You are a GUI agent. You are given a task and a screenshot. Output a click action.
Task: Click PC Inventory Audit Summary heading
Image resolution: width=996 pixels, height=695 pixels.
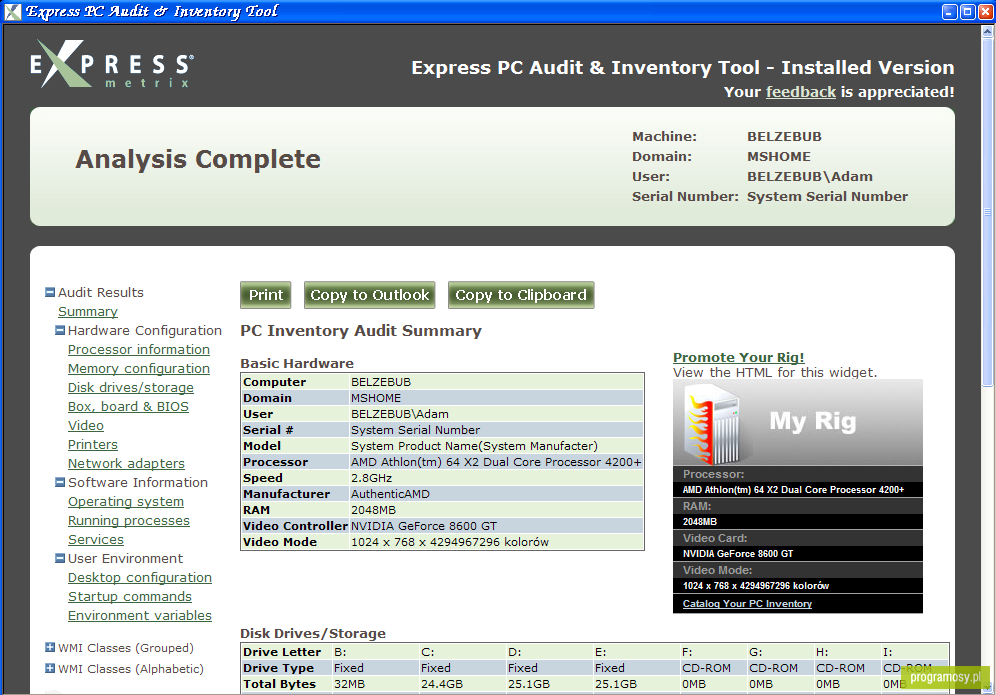(x=361, y=331)
